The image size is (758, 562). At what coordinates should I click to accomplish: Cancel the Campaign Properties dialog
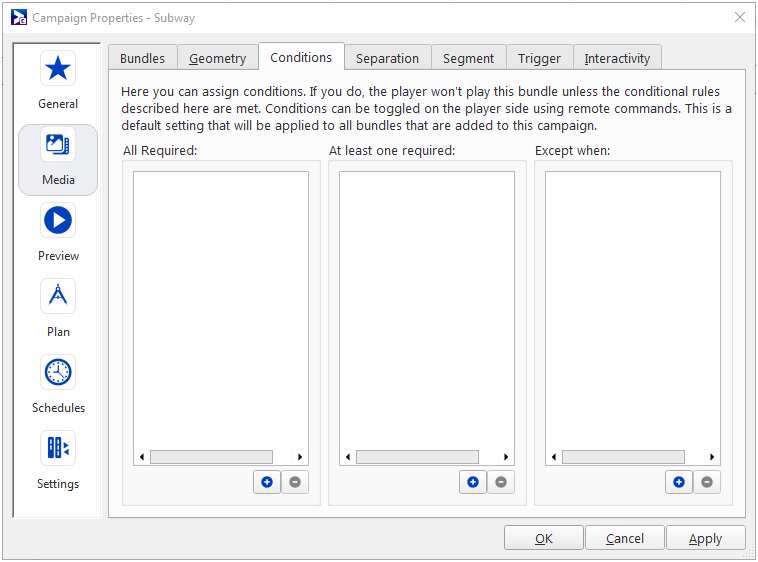click(x=625, y=538)
